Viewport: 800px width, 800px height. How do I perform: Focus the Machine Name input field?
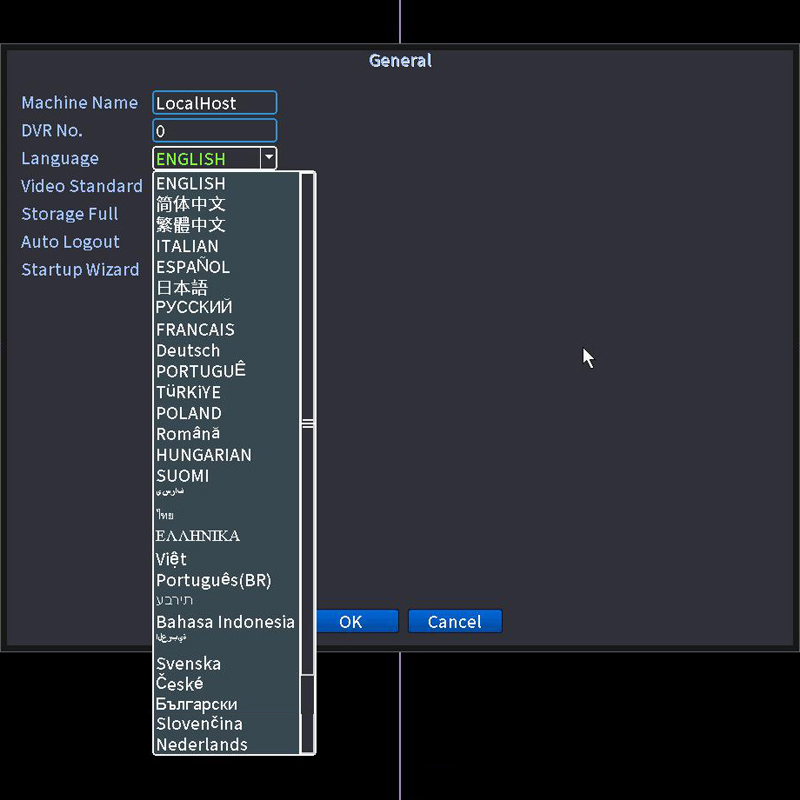214,103
